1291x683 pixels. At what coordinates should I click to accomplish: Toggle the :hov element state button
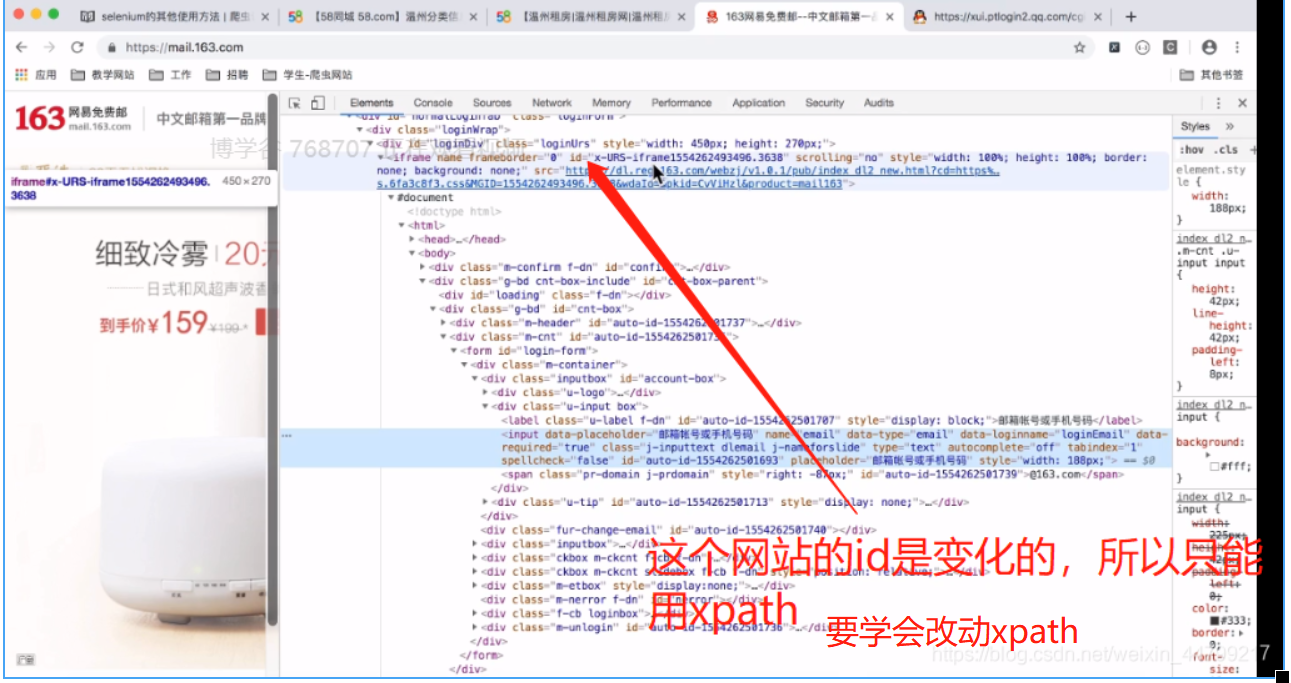pos(1192,150)
